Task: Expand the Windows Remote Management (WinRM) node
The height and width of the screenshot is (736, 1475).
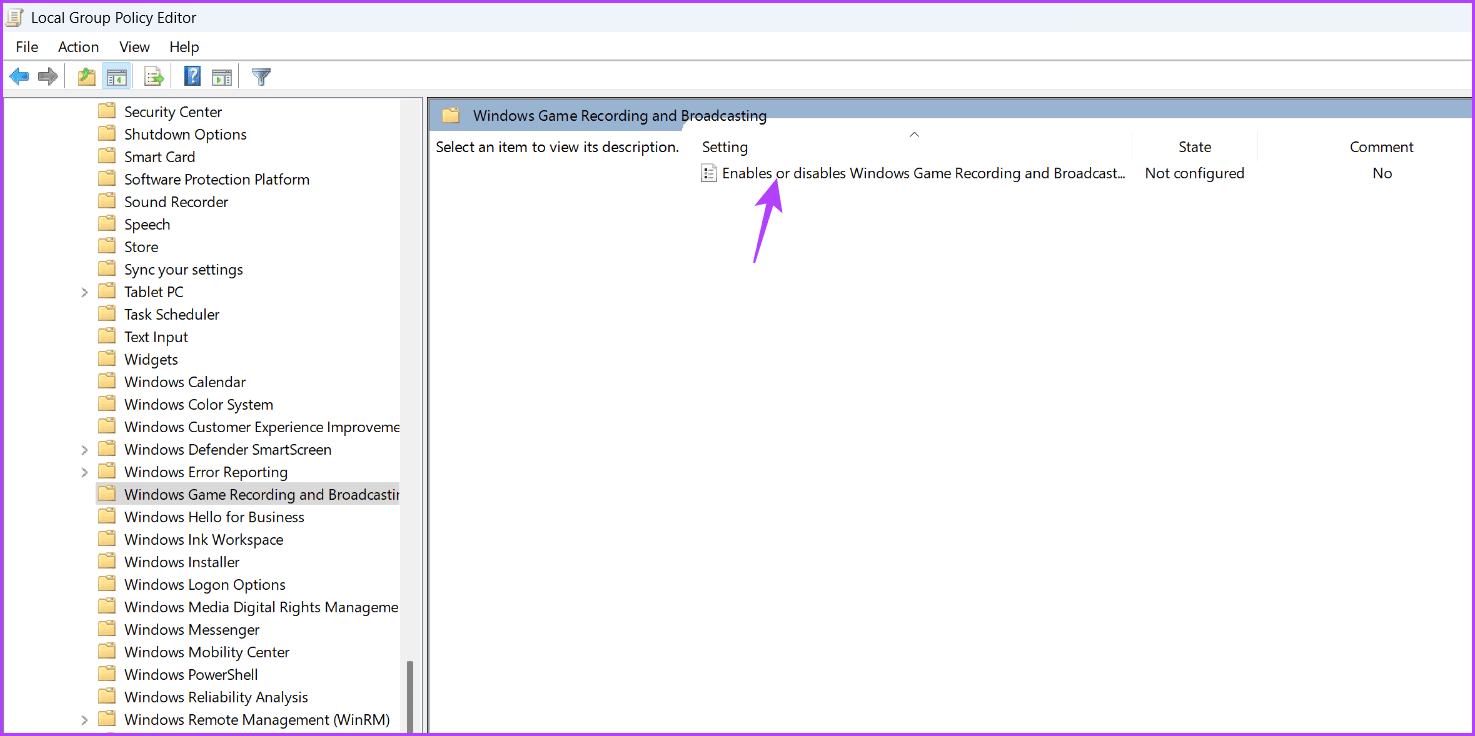Action: [84, 720]
